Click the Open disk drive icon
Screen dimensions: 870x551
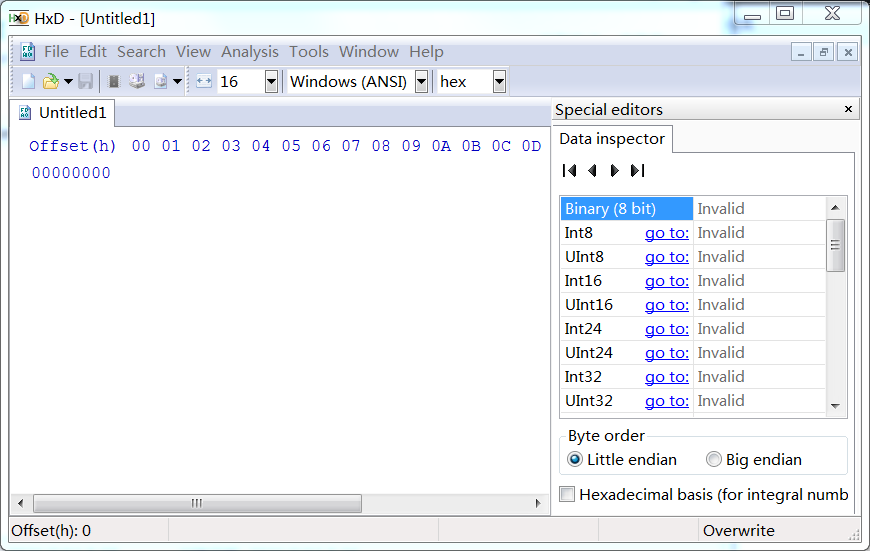coord(137,82)
